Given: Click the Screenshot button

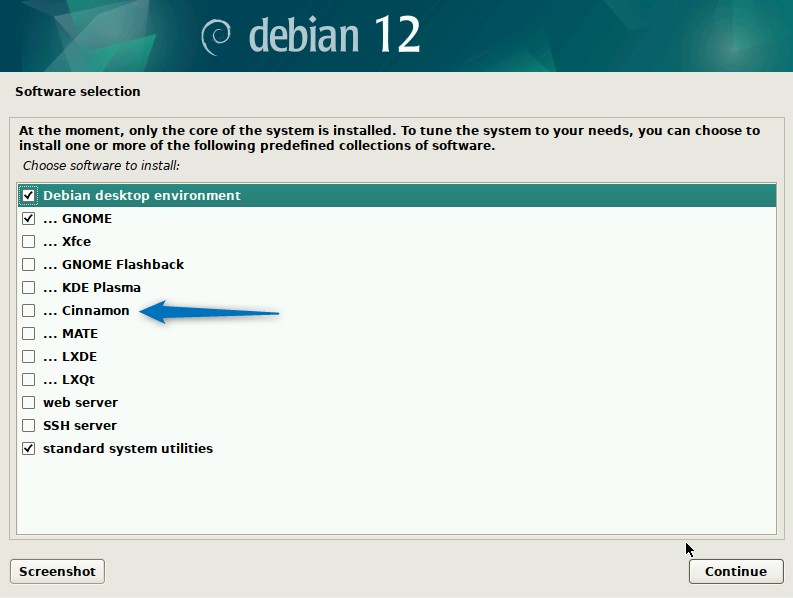Looking at the screenshot, I should click(57, 571).
